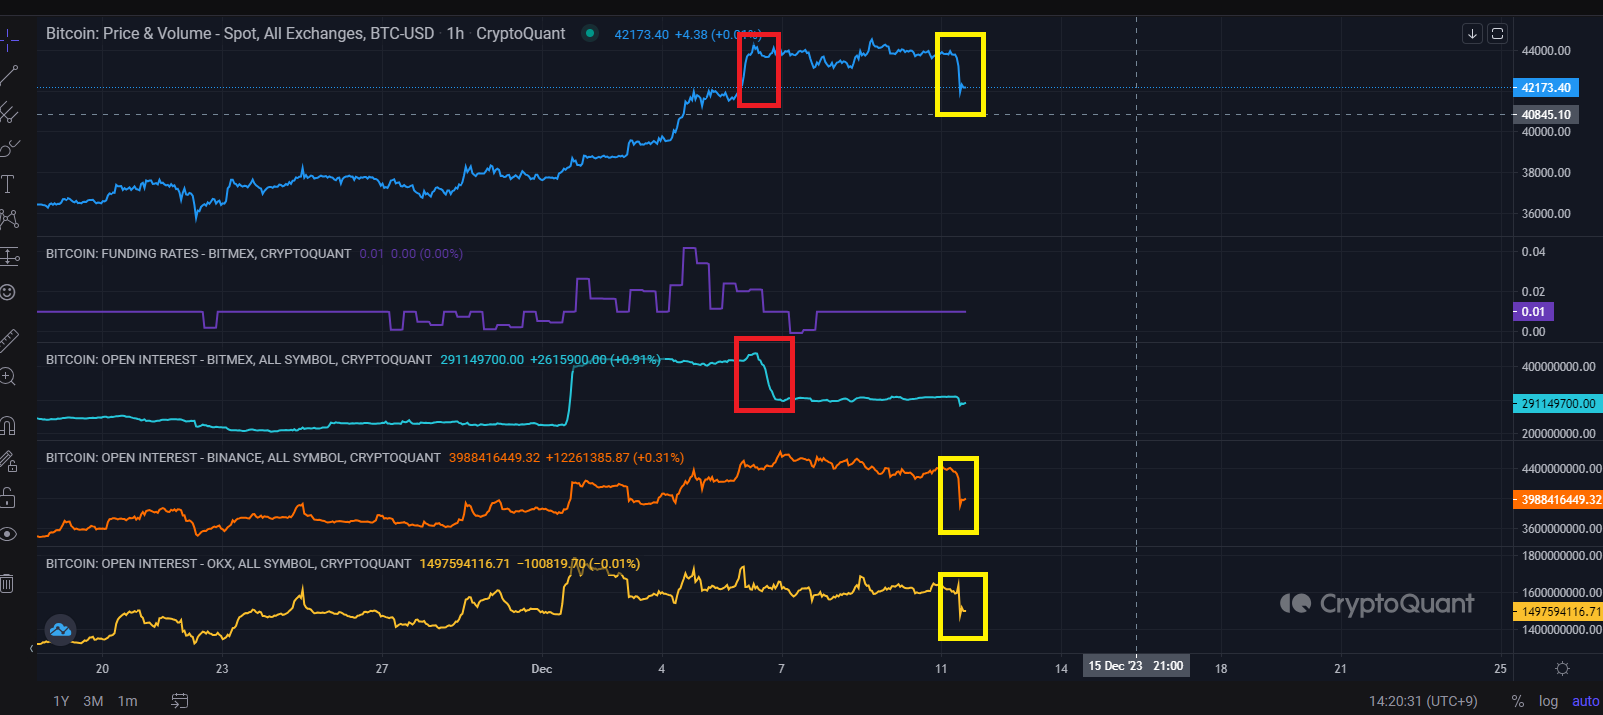Toggle magnet mode on the toolbar
This screenshot has width=1603, height=715.
[x=8, y=427]
